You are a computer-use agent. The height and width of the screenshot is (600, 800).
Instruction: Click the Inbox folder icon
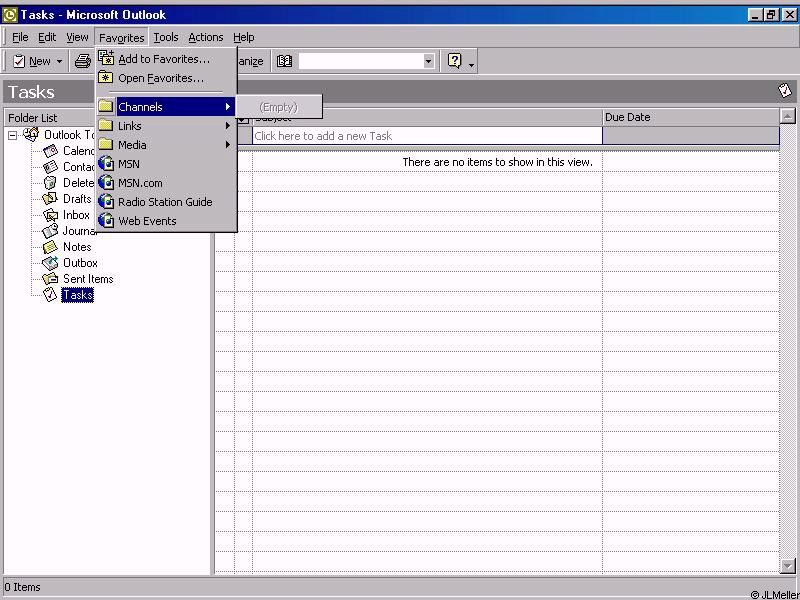[51, 215]
